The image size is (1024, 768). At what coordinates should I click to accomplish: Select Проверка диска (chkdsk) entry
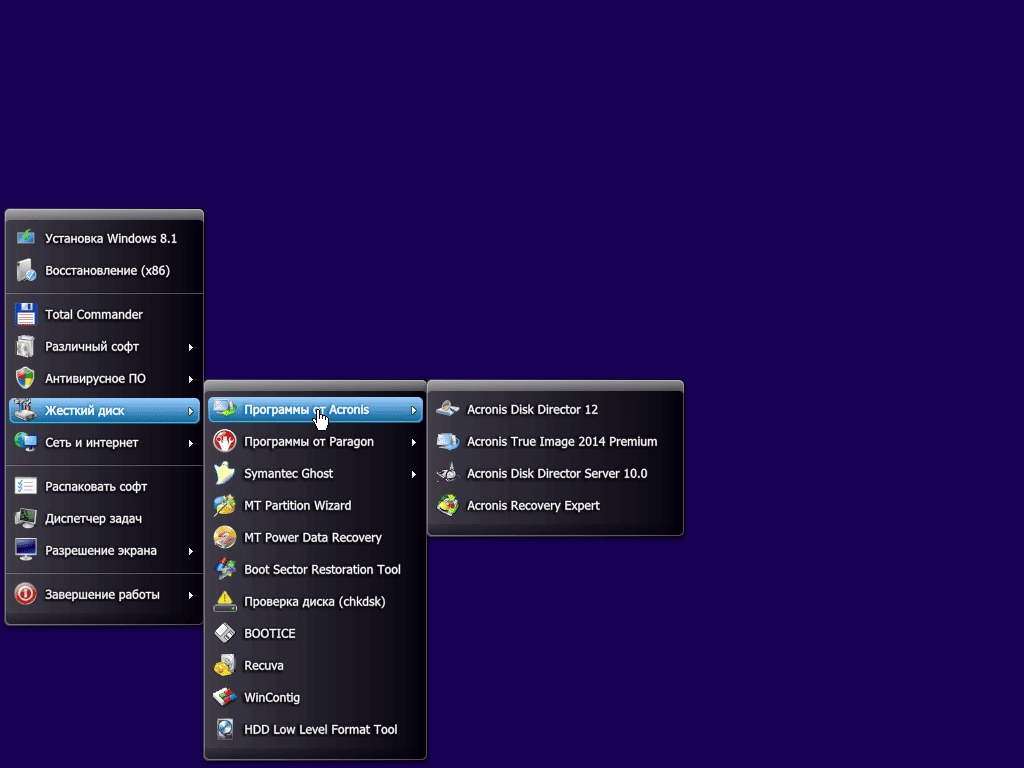[x=315, y=601]
